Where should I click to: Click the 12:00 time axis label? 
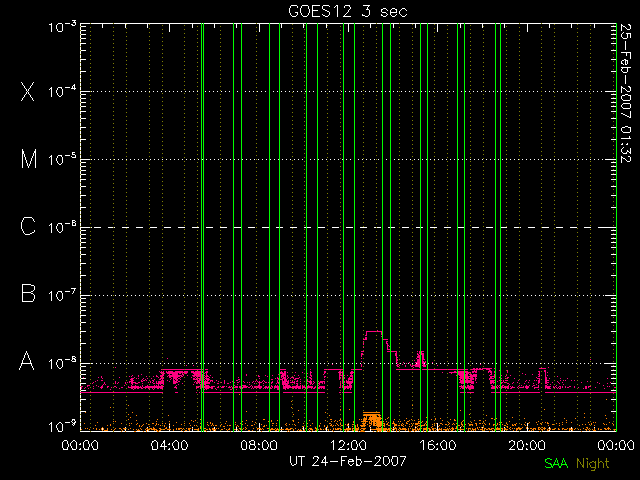(348, 444)
